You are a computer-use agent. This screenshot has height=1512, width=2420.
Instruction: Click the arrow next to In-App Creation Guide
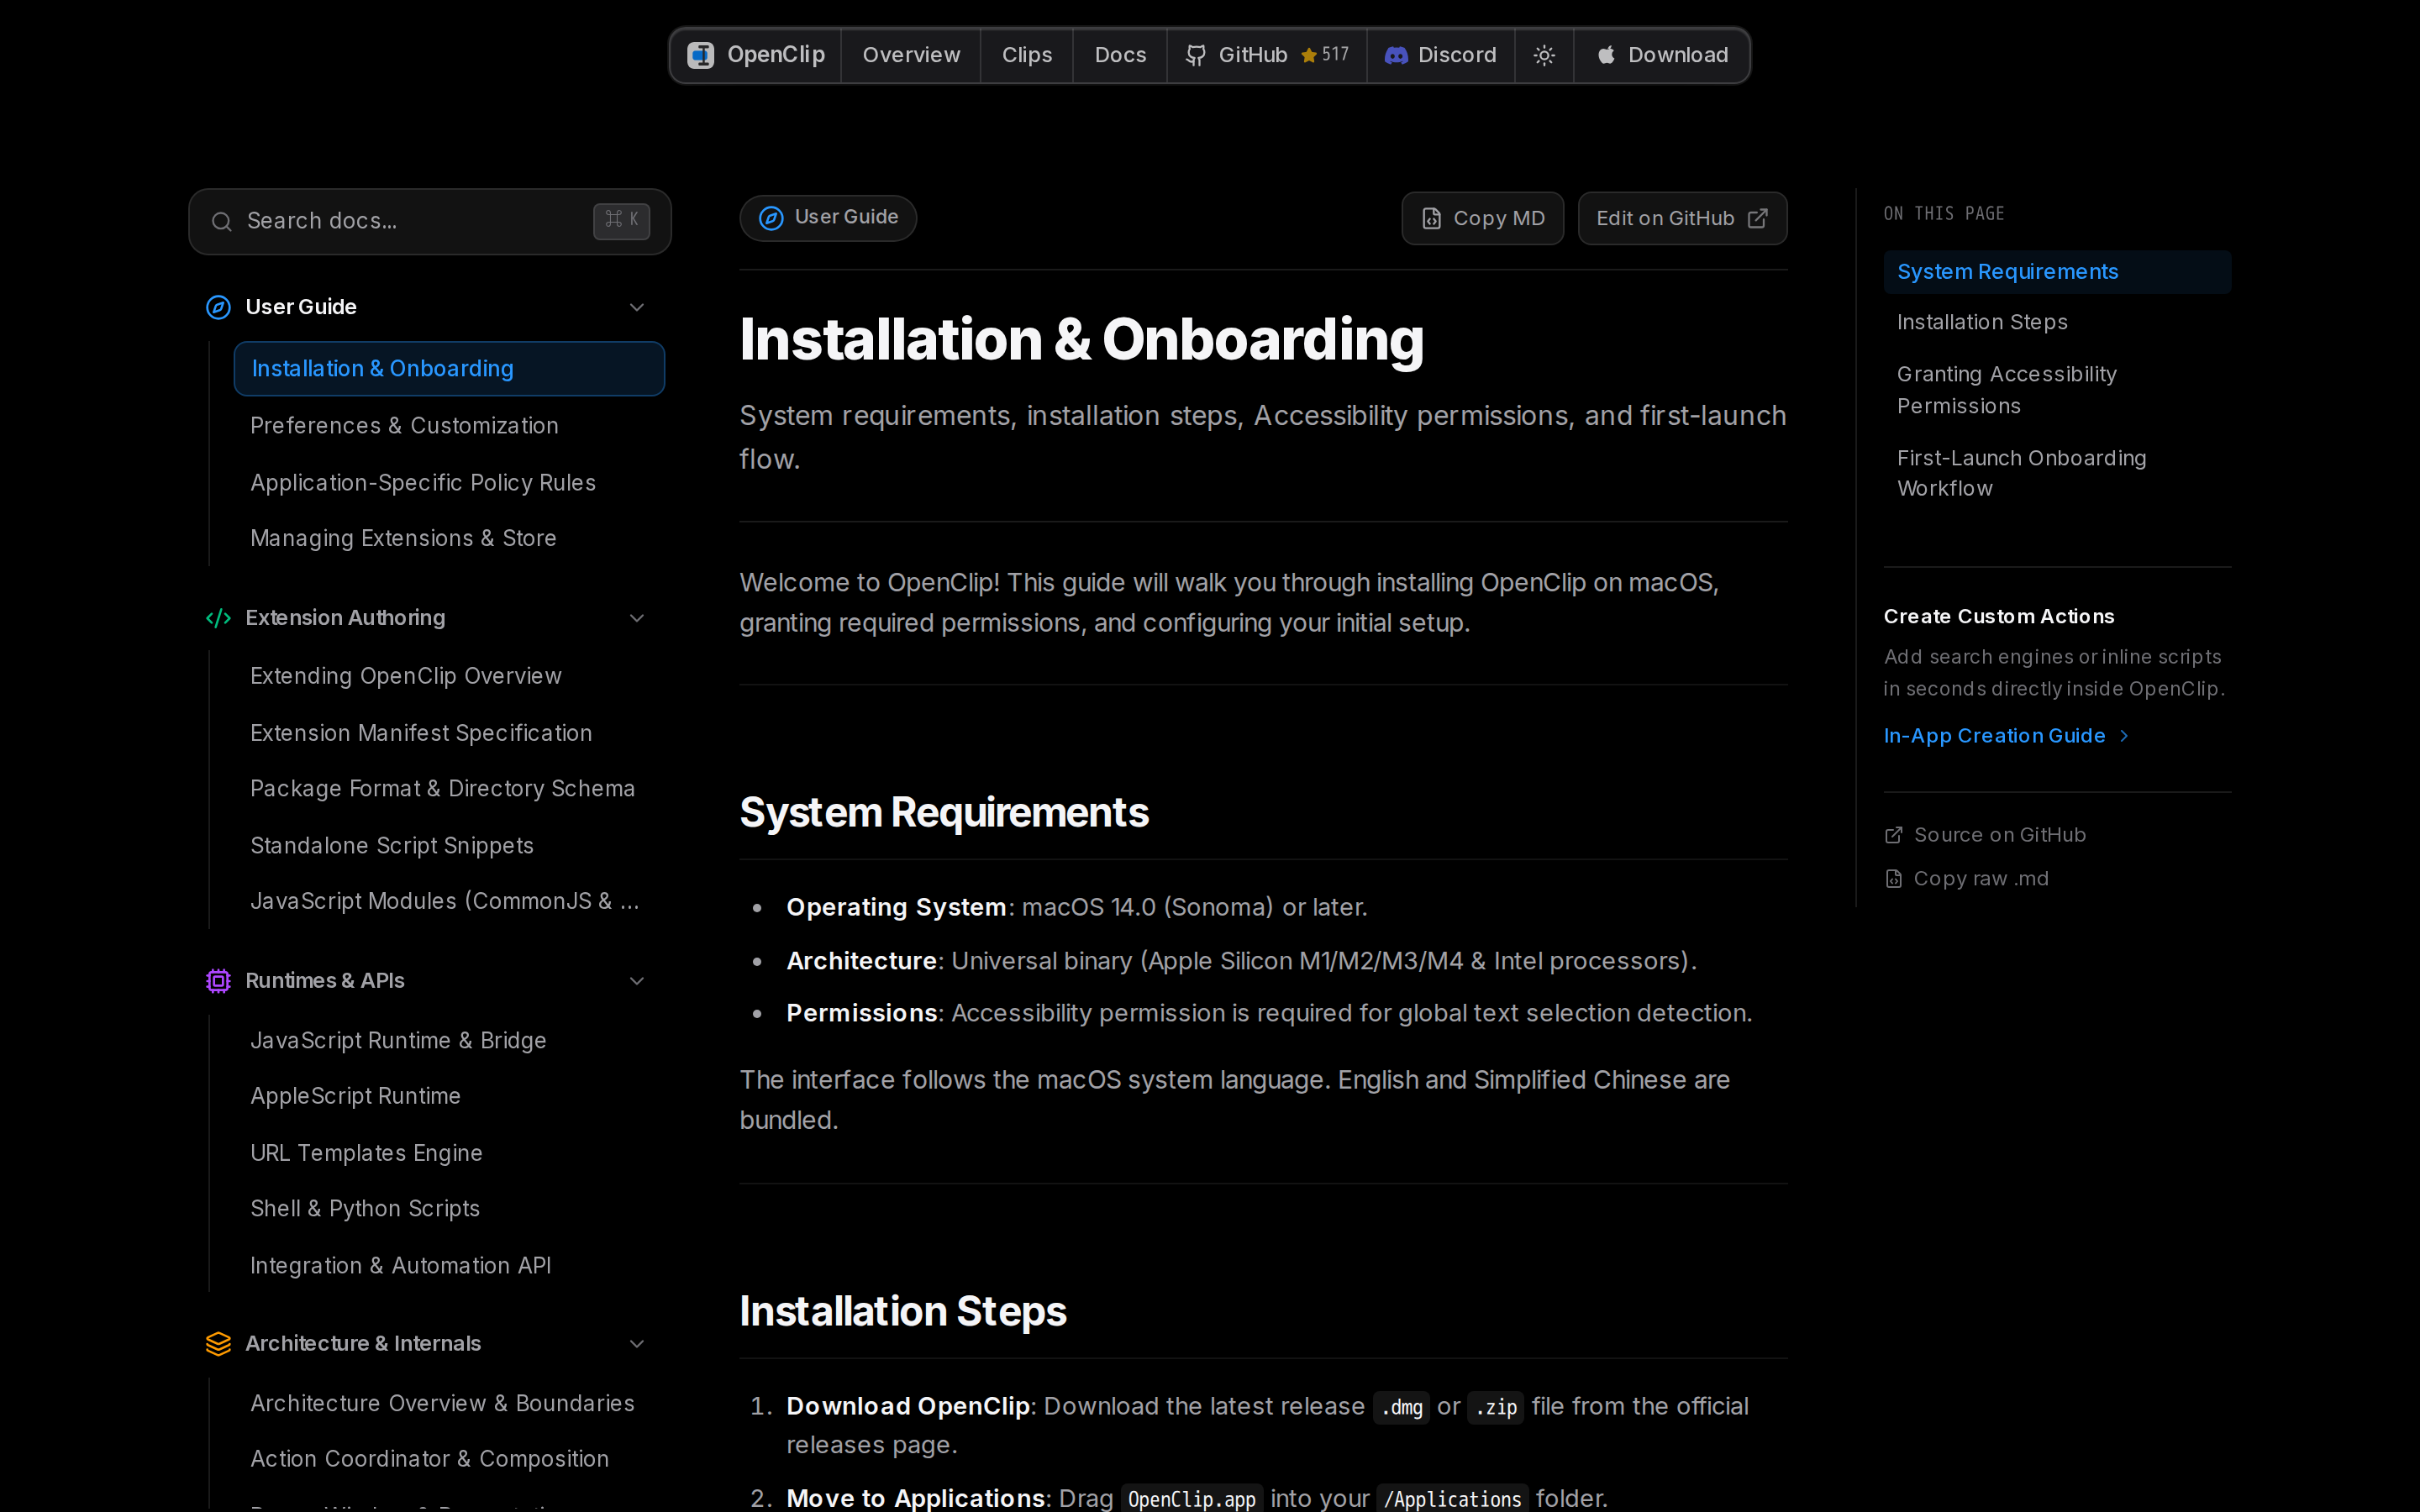pos(2124,736)
